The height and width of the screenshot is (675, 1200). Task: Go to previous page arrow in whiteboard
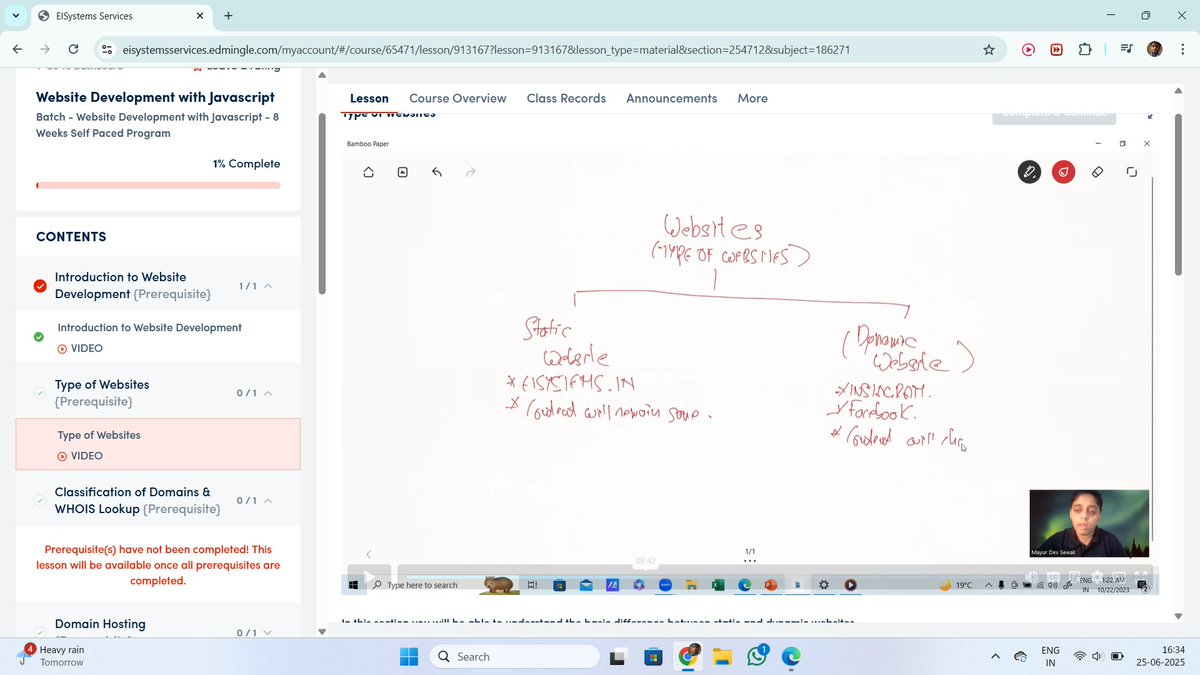[368, 554]
